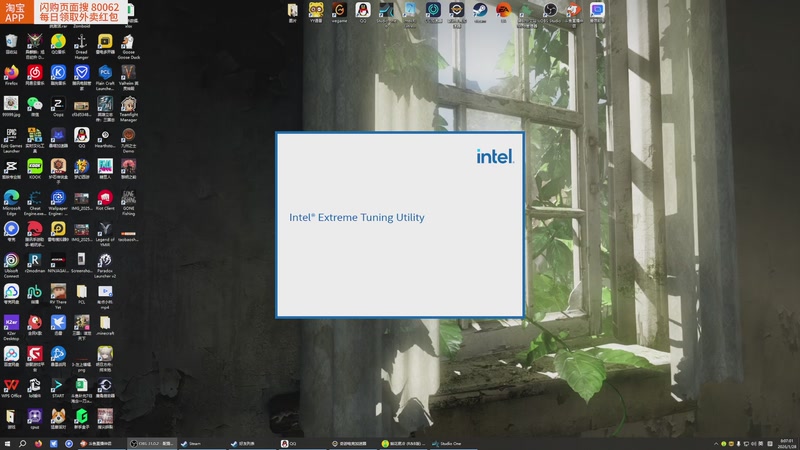This screenshot has width=800, height=450.
Task: Open the Steam icon in top row
Action: click(480, 12)
